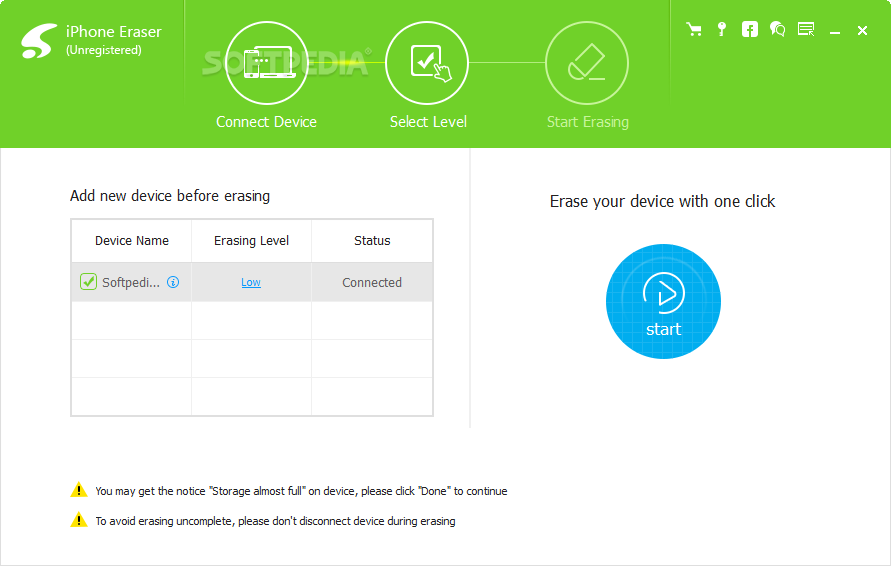Screen dimensions: 891x566
Task: Open the Low erasing level link
Action: click(251, 282)
